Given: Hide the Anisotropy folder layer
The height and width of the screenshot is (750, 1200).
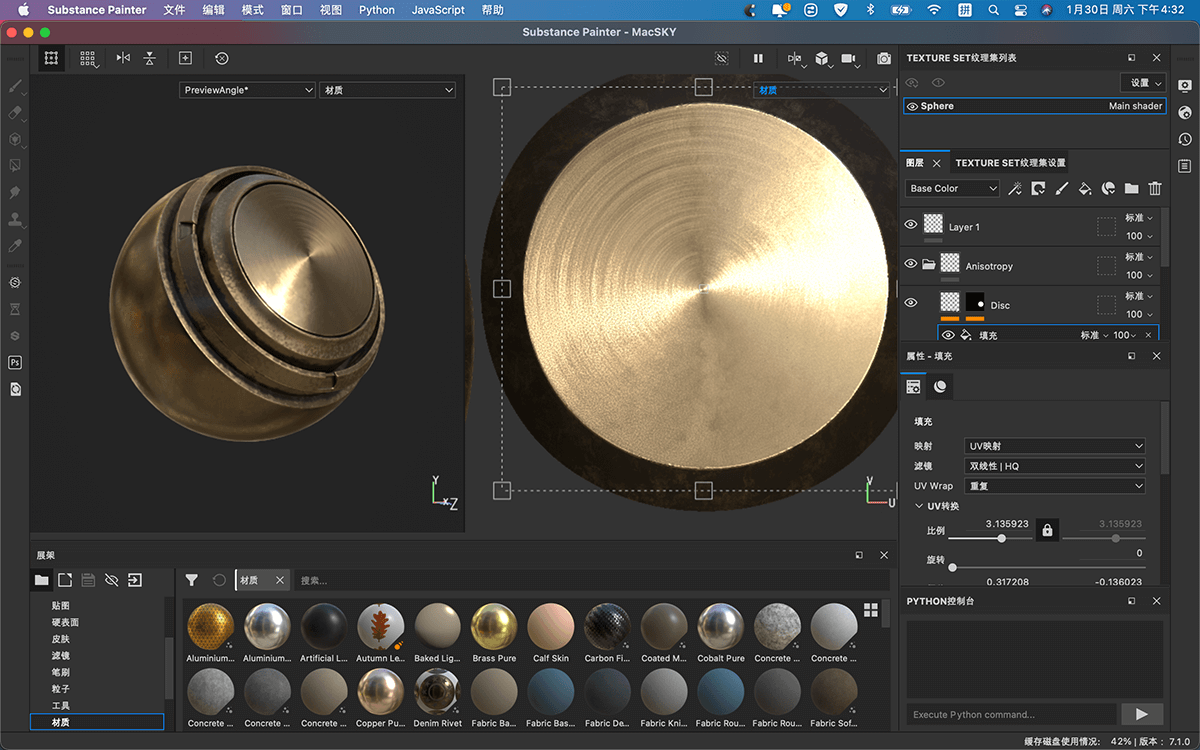Looking at the screenshot, I should (910, 263).
